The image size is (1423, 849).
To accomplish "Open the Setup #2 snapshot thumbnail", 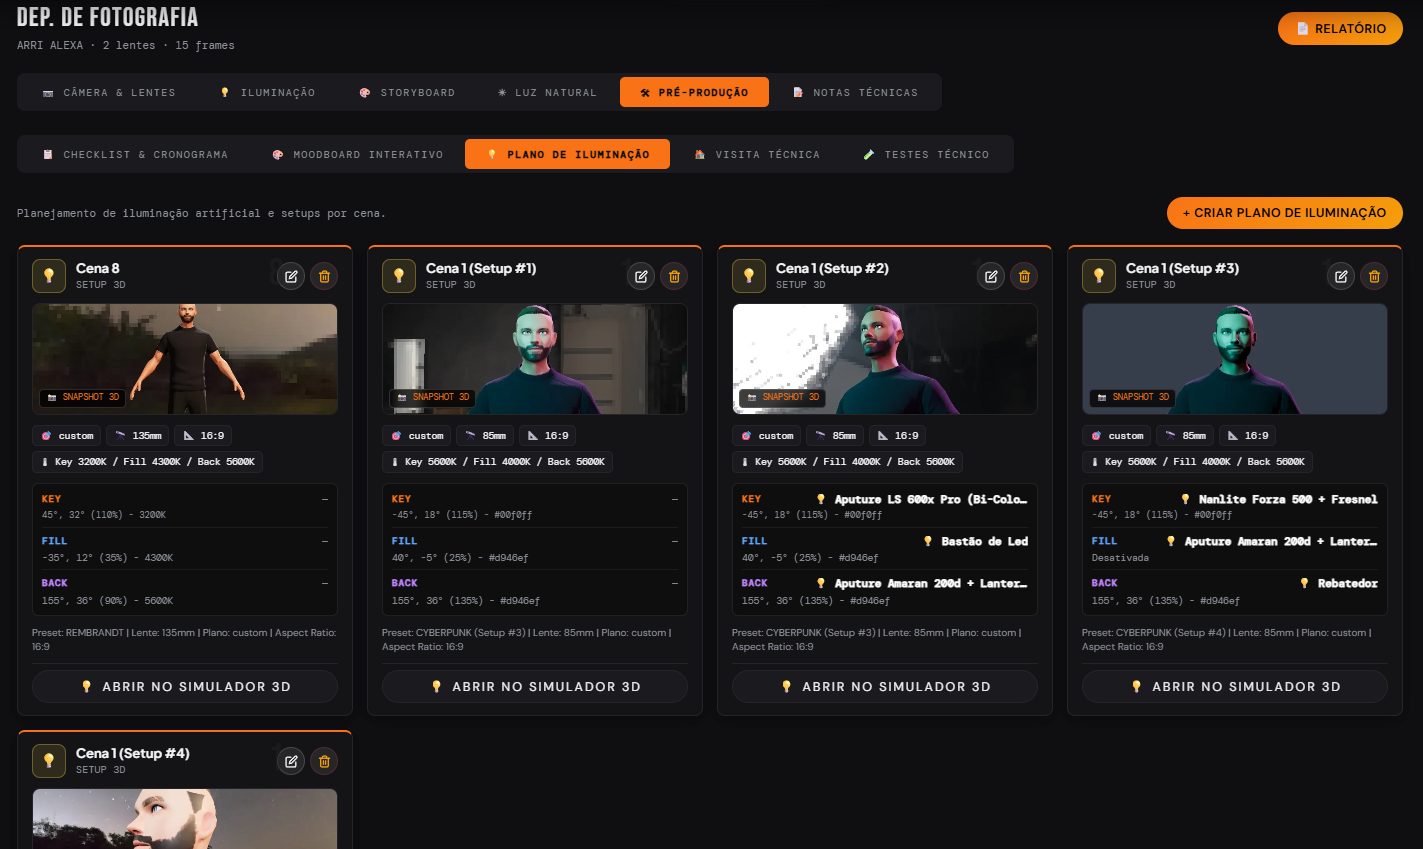I will 885,359.
